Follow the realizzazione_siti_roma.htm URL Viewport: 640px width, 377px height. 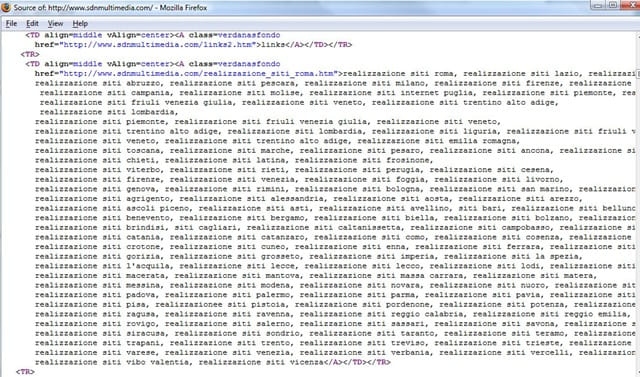coord(199,74)
